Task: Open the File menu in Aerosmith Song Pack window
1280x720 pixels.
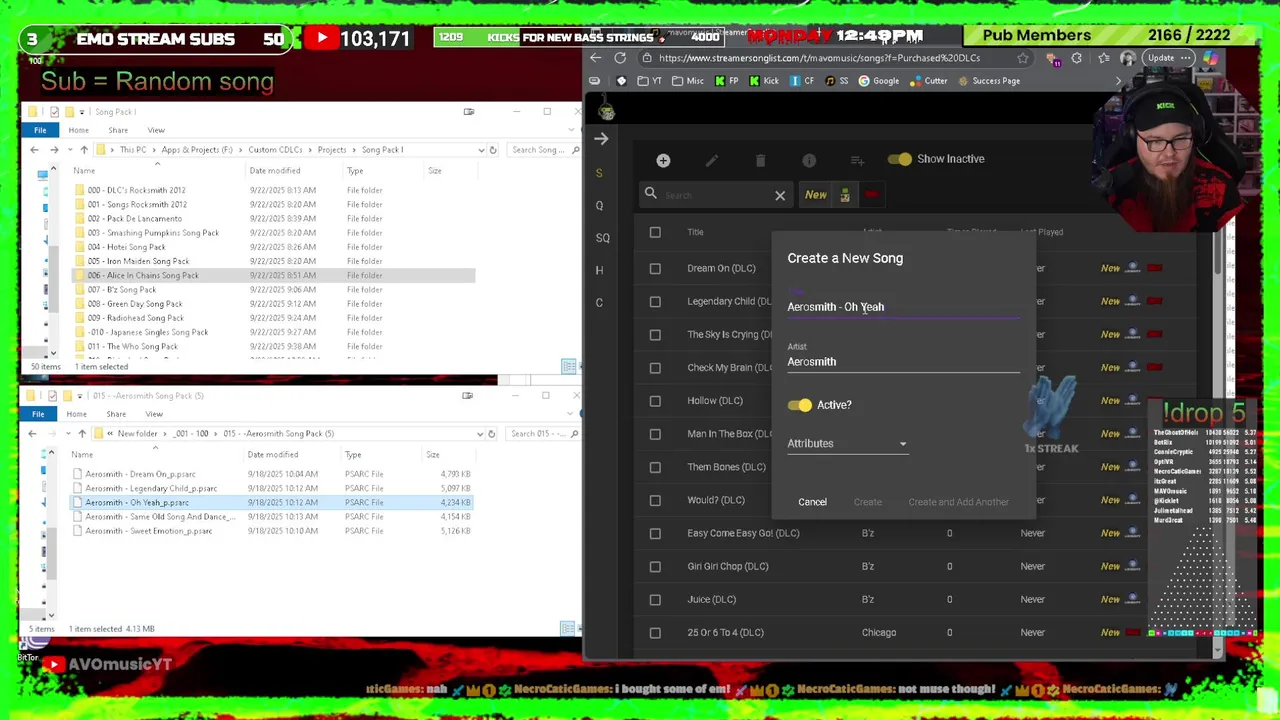Action: pyautogui.click(x=38, y=414)
